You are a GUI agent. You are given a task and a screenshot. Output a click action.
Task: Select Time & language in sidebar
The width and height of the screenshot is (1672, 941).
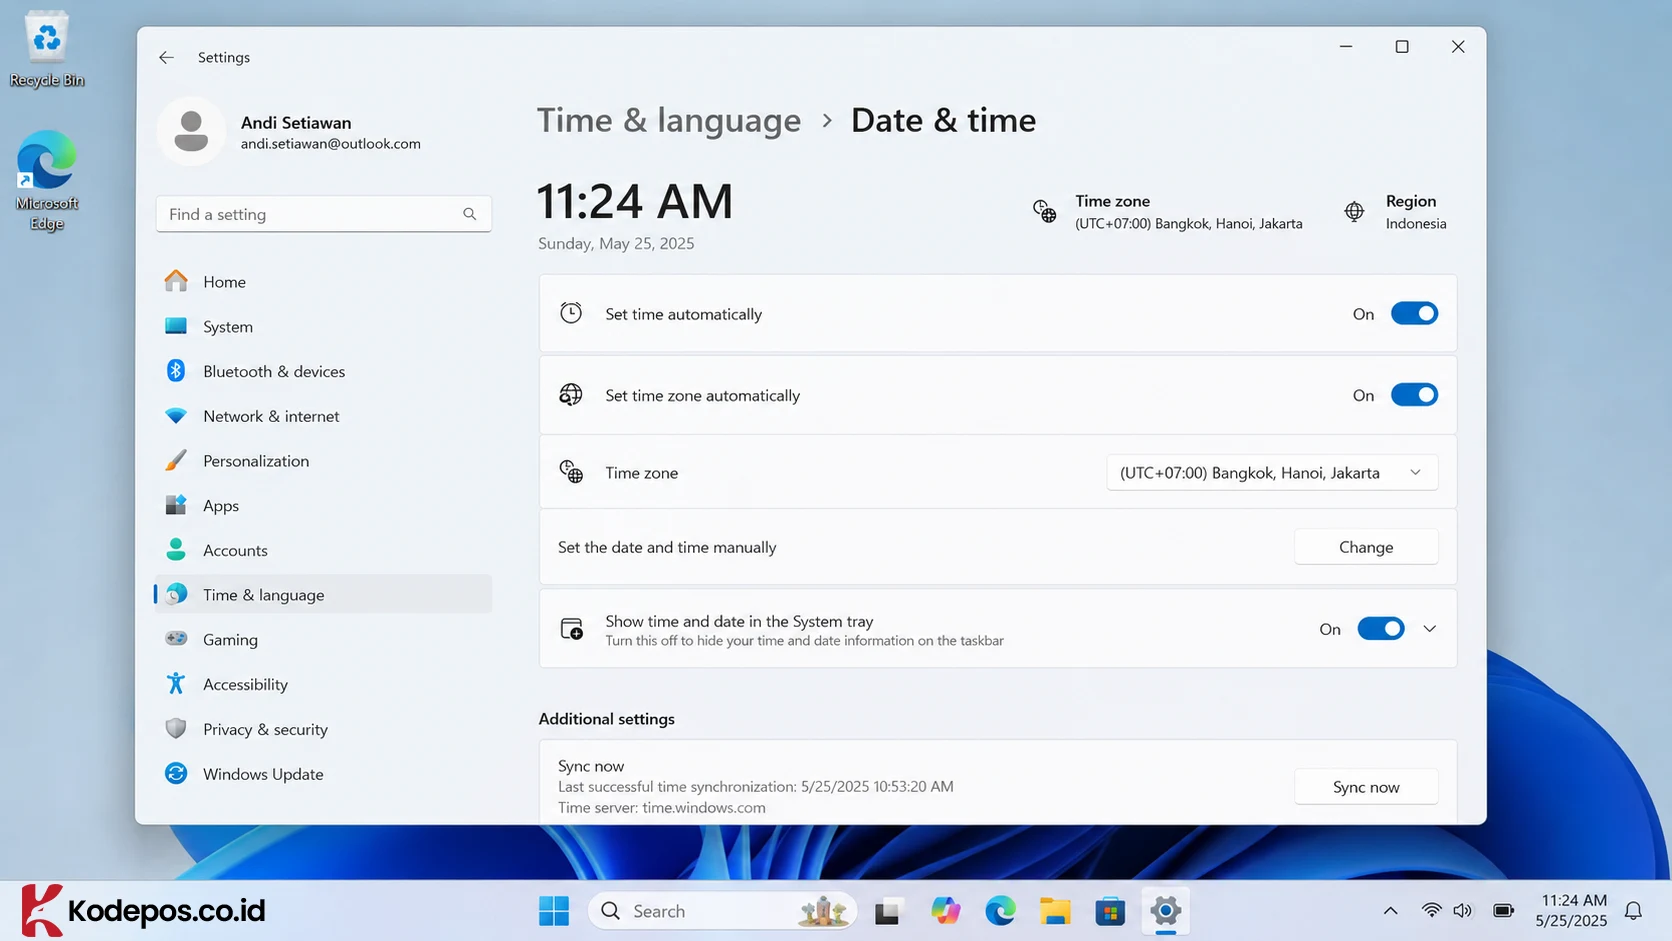coord(323,594)
